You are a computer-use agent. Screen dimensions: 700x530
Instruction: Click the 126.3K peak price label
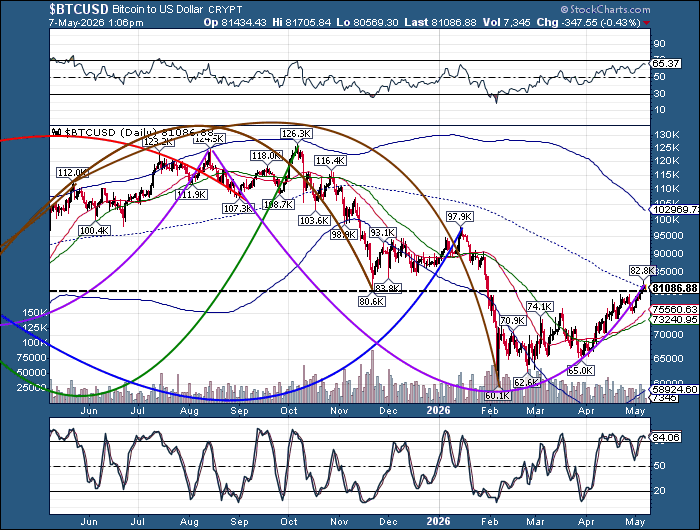(296, 134)
